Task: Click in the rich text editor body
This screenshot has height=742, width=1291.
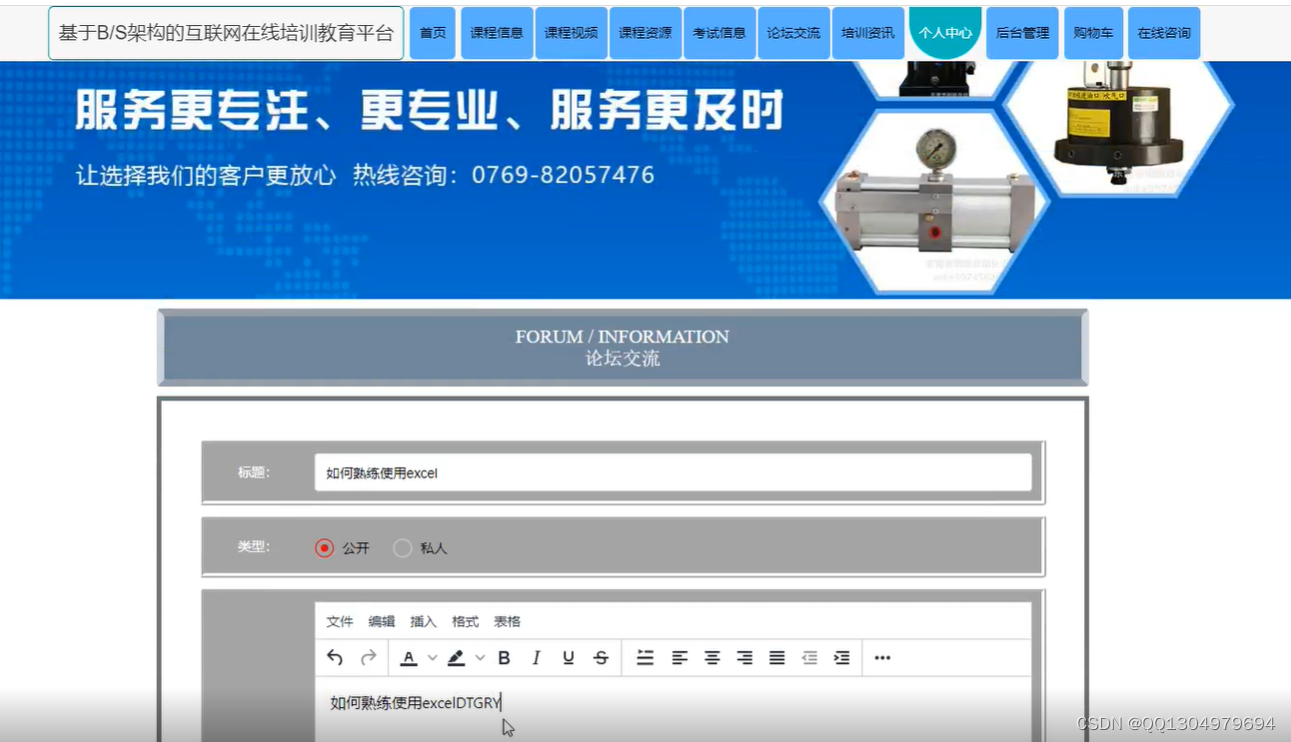Action: 673,709
